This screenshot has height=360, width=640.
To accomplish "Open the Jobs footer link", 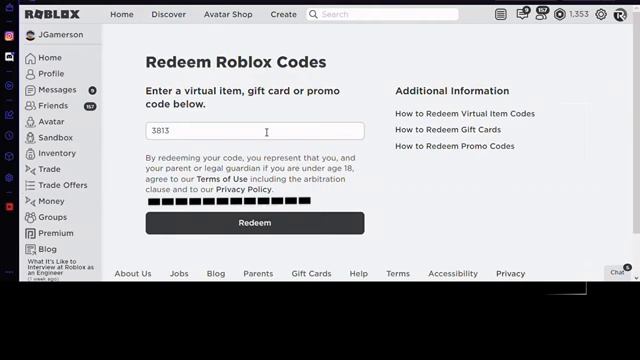I will point(179,274).
